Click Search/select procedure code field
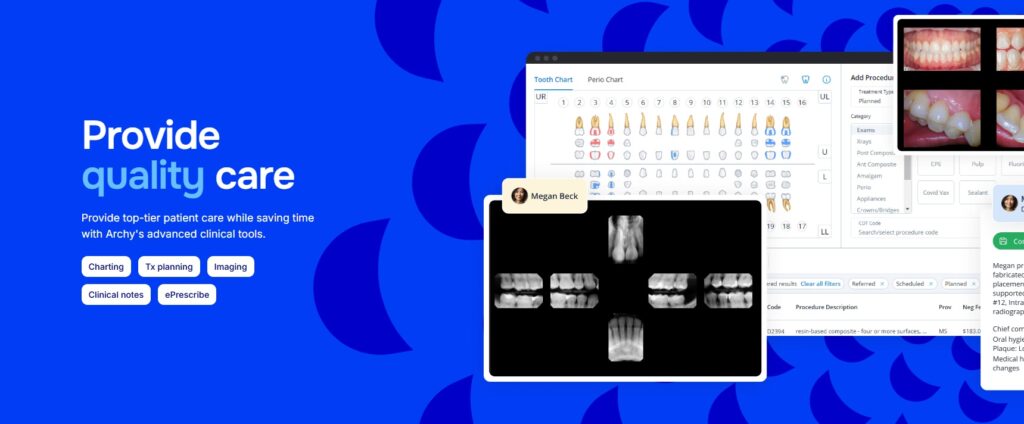 (x=914, y=228)
